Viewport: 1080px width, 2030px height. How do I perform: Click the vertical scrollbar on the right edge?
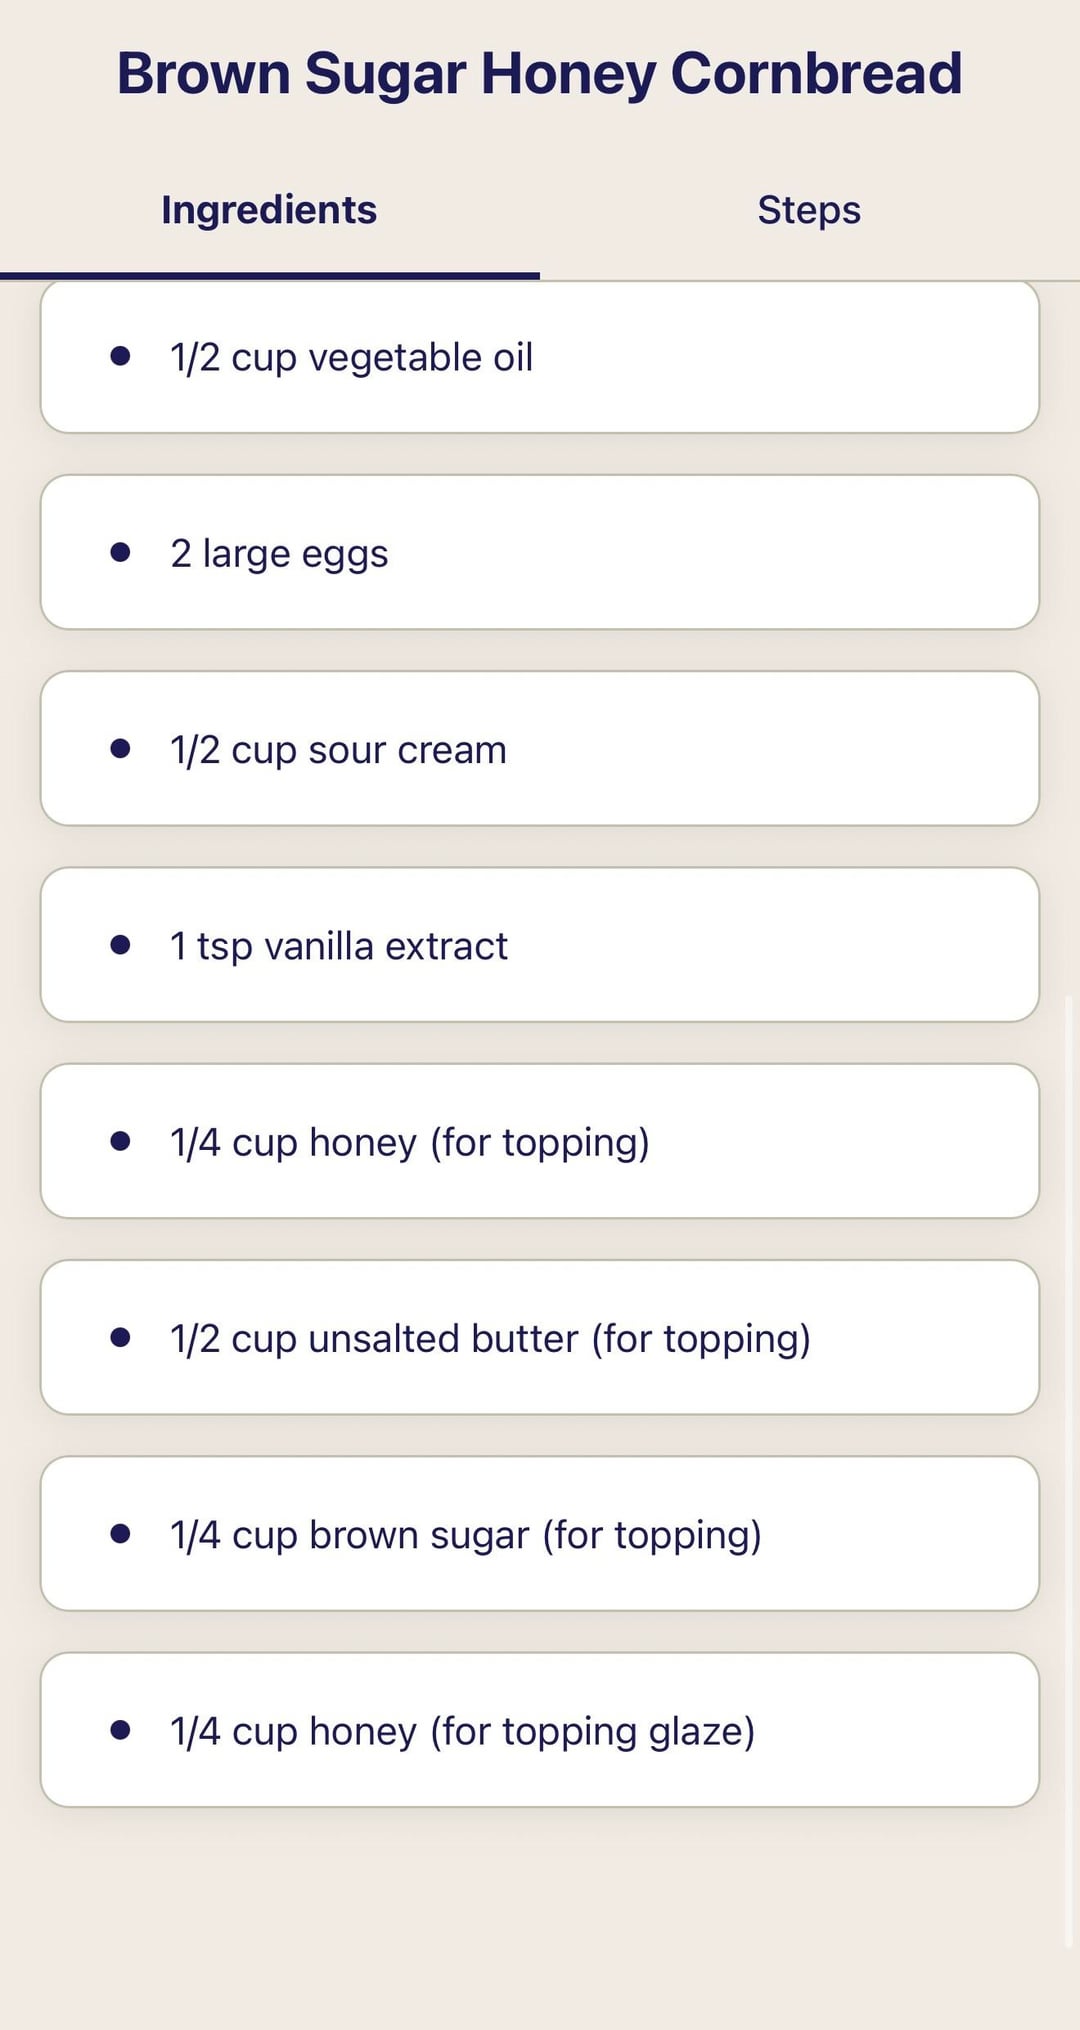(x=1068, y=1470)
